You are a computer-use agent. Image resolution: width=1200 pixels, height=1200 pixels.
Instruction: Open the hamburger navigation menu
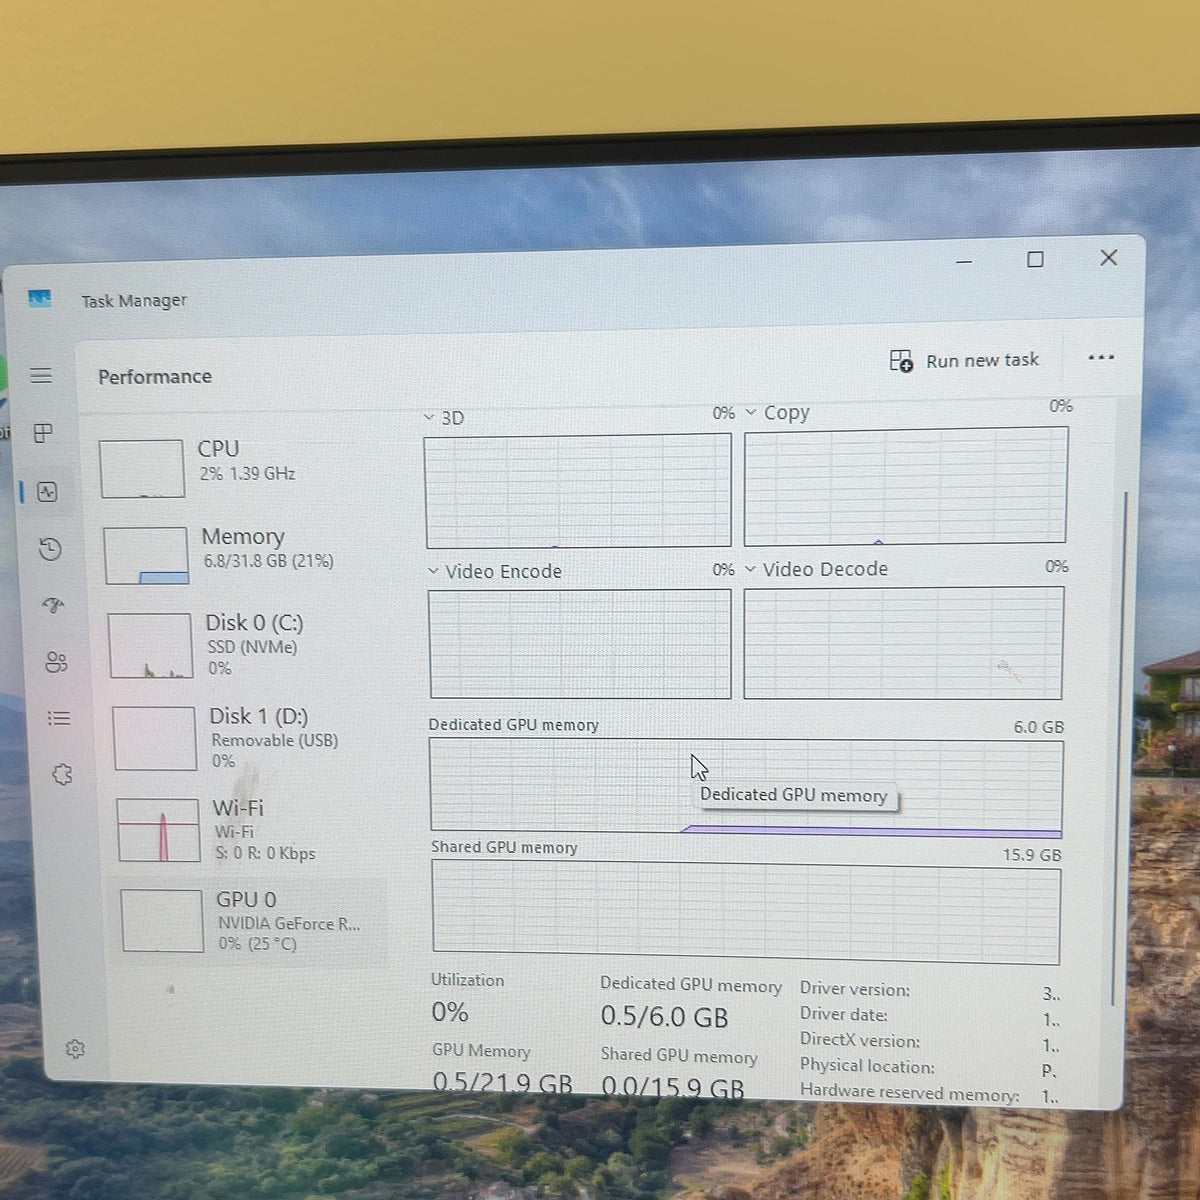[x=41, y=376]
